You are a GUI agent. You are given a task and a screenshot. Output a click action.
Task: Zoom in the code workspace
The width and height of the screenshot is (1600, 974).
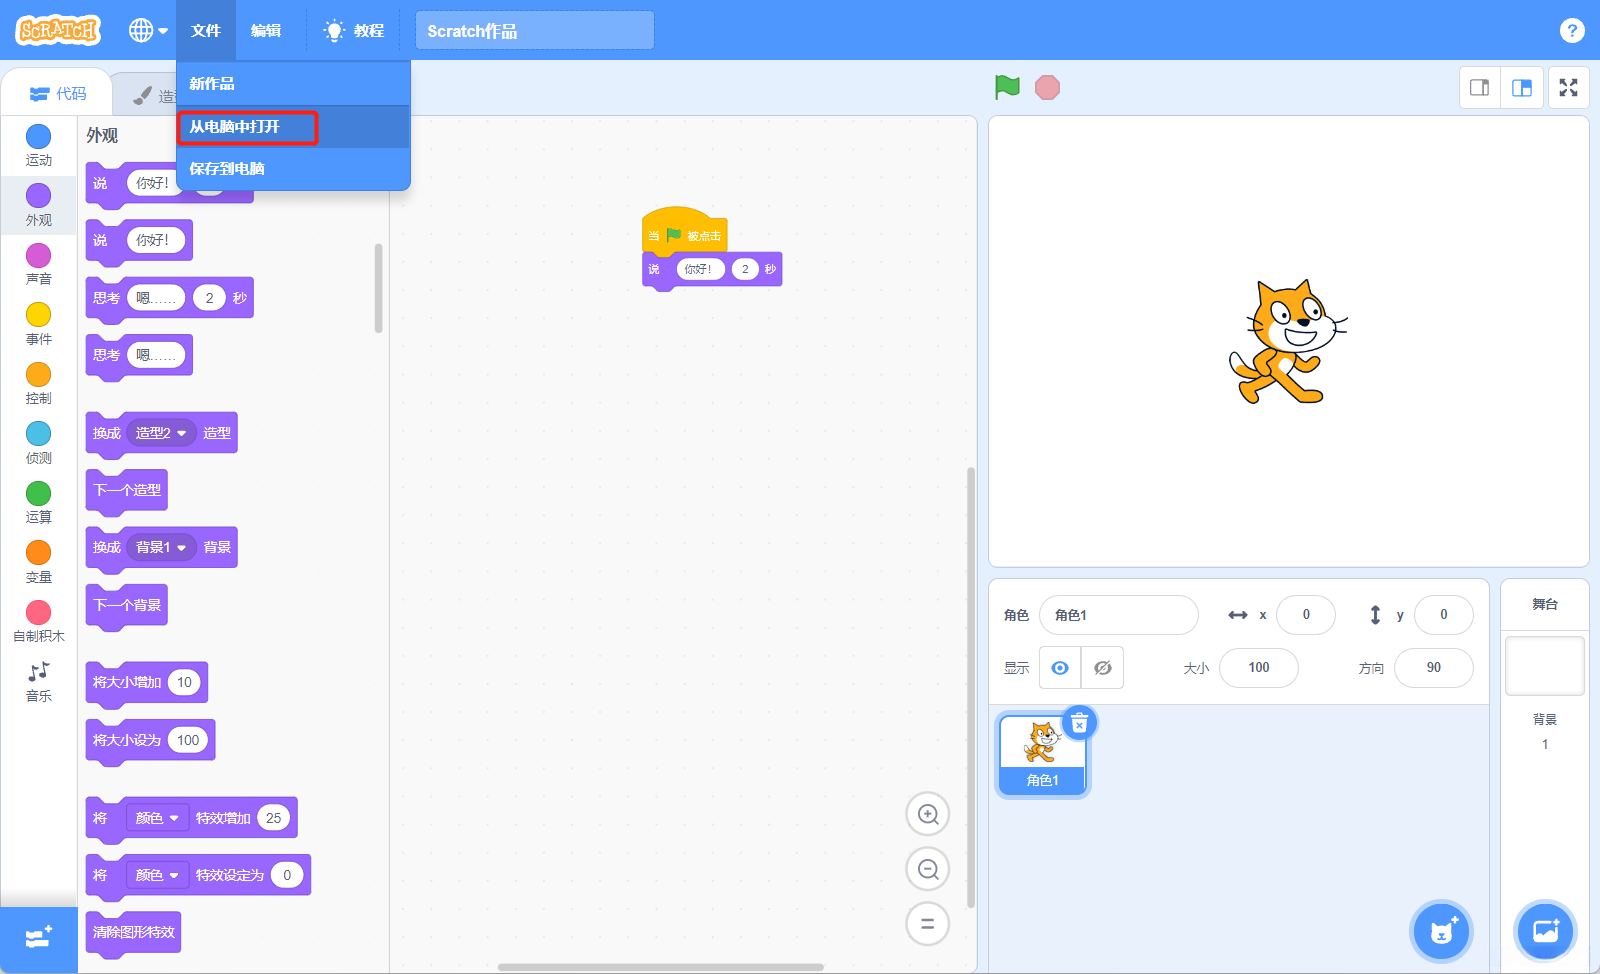pyautogui.click(x=928, y=814)
